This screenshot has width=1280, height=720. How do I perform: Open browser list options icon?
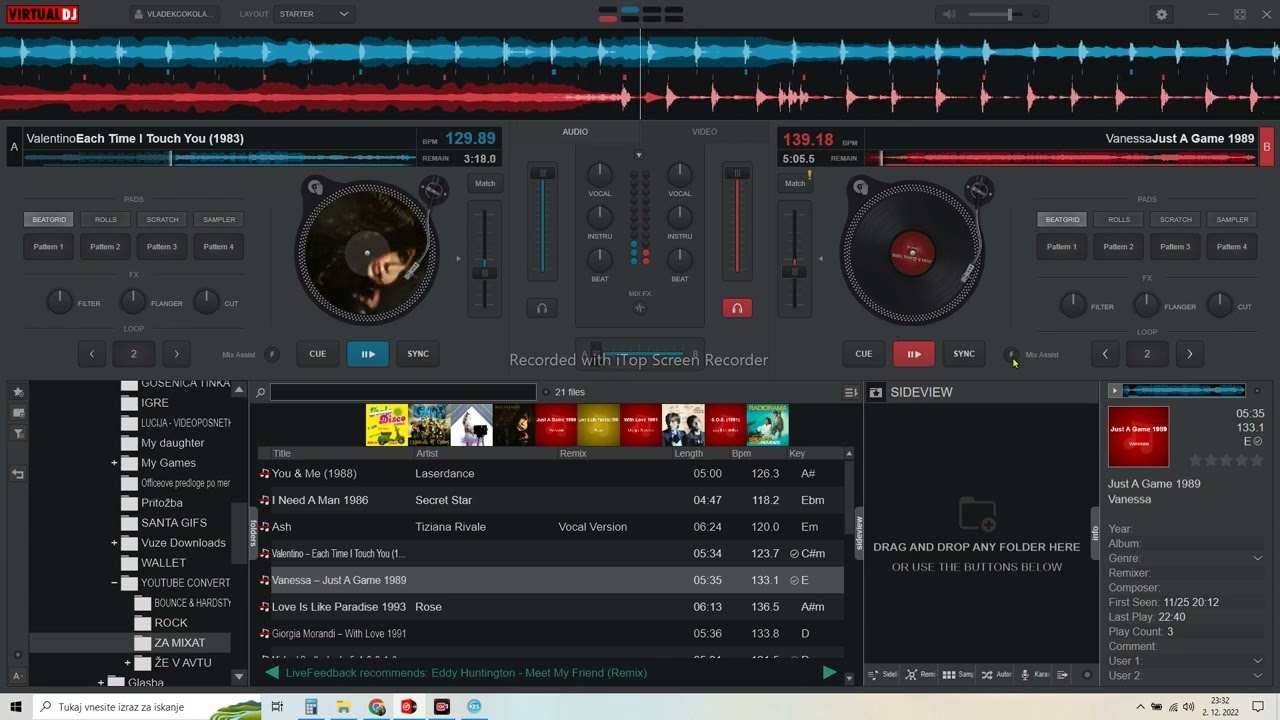(x=851, y=392)
